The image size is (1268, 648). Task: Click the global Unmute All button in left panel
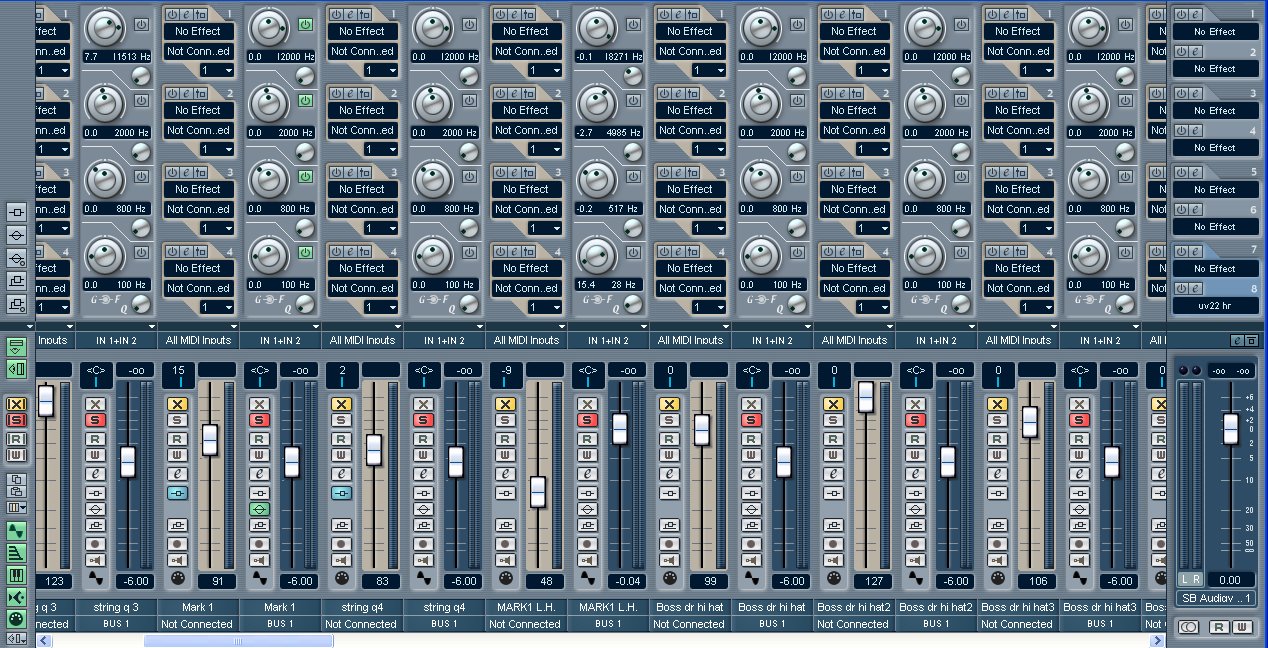(x=17, y=404)
